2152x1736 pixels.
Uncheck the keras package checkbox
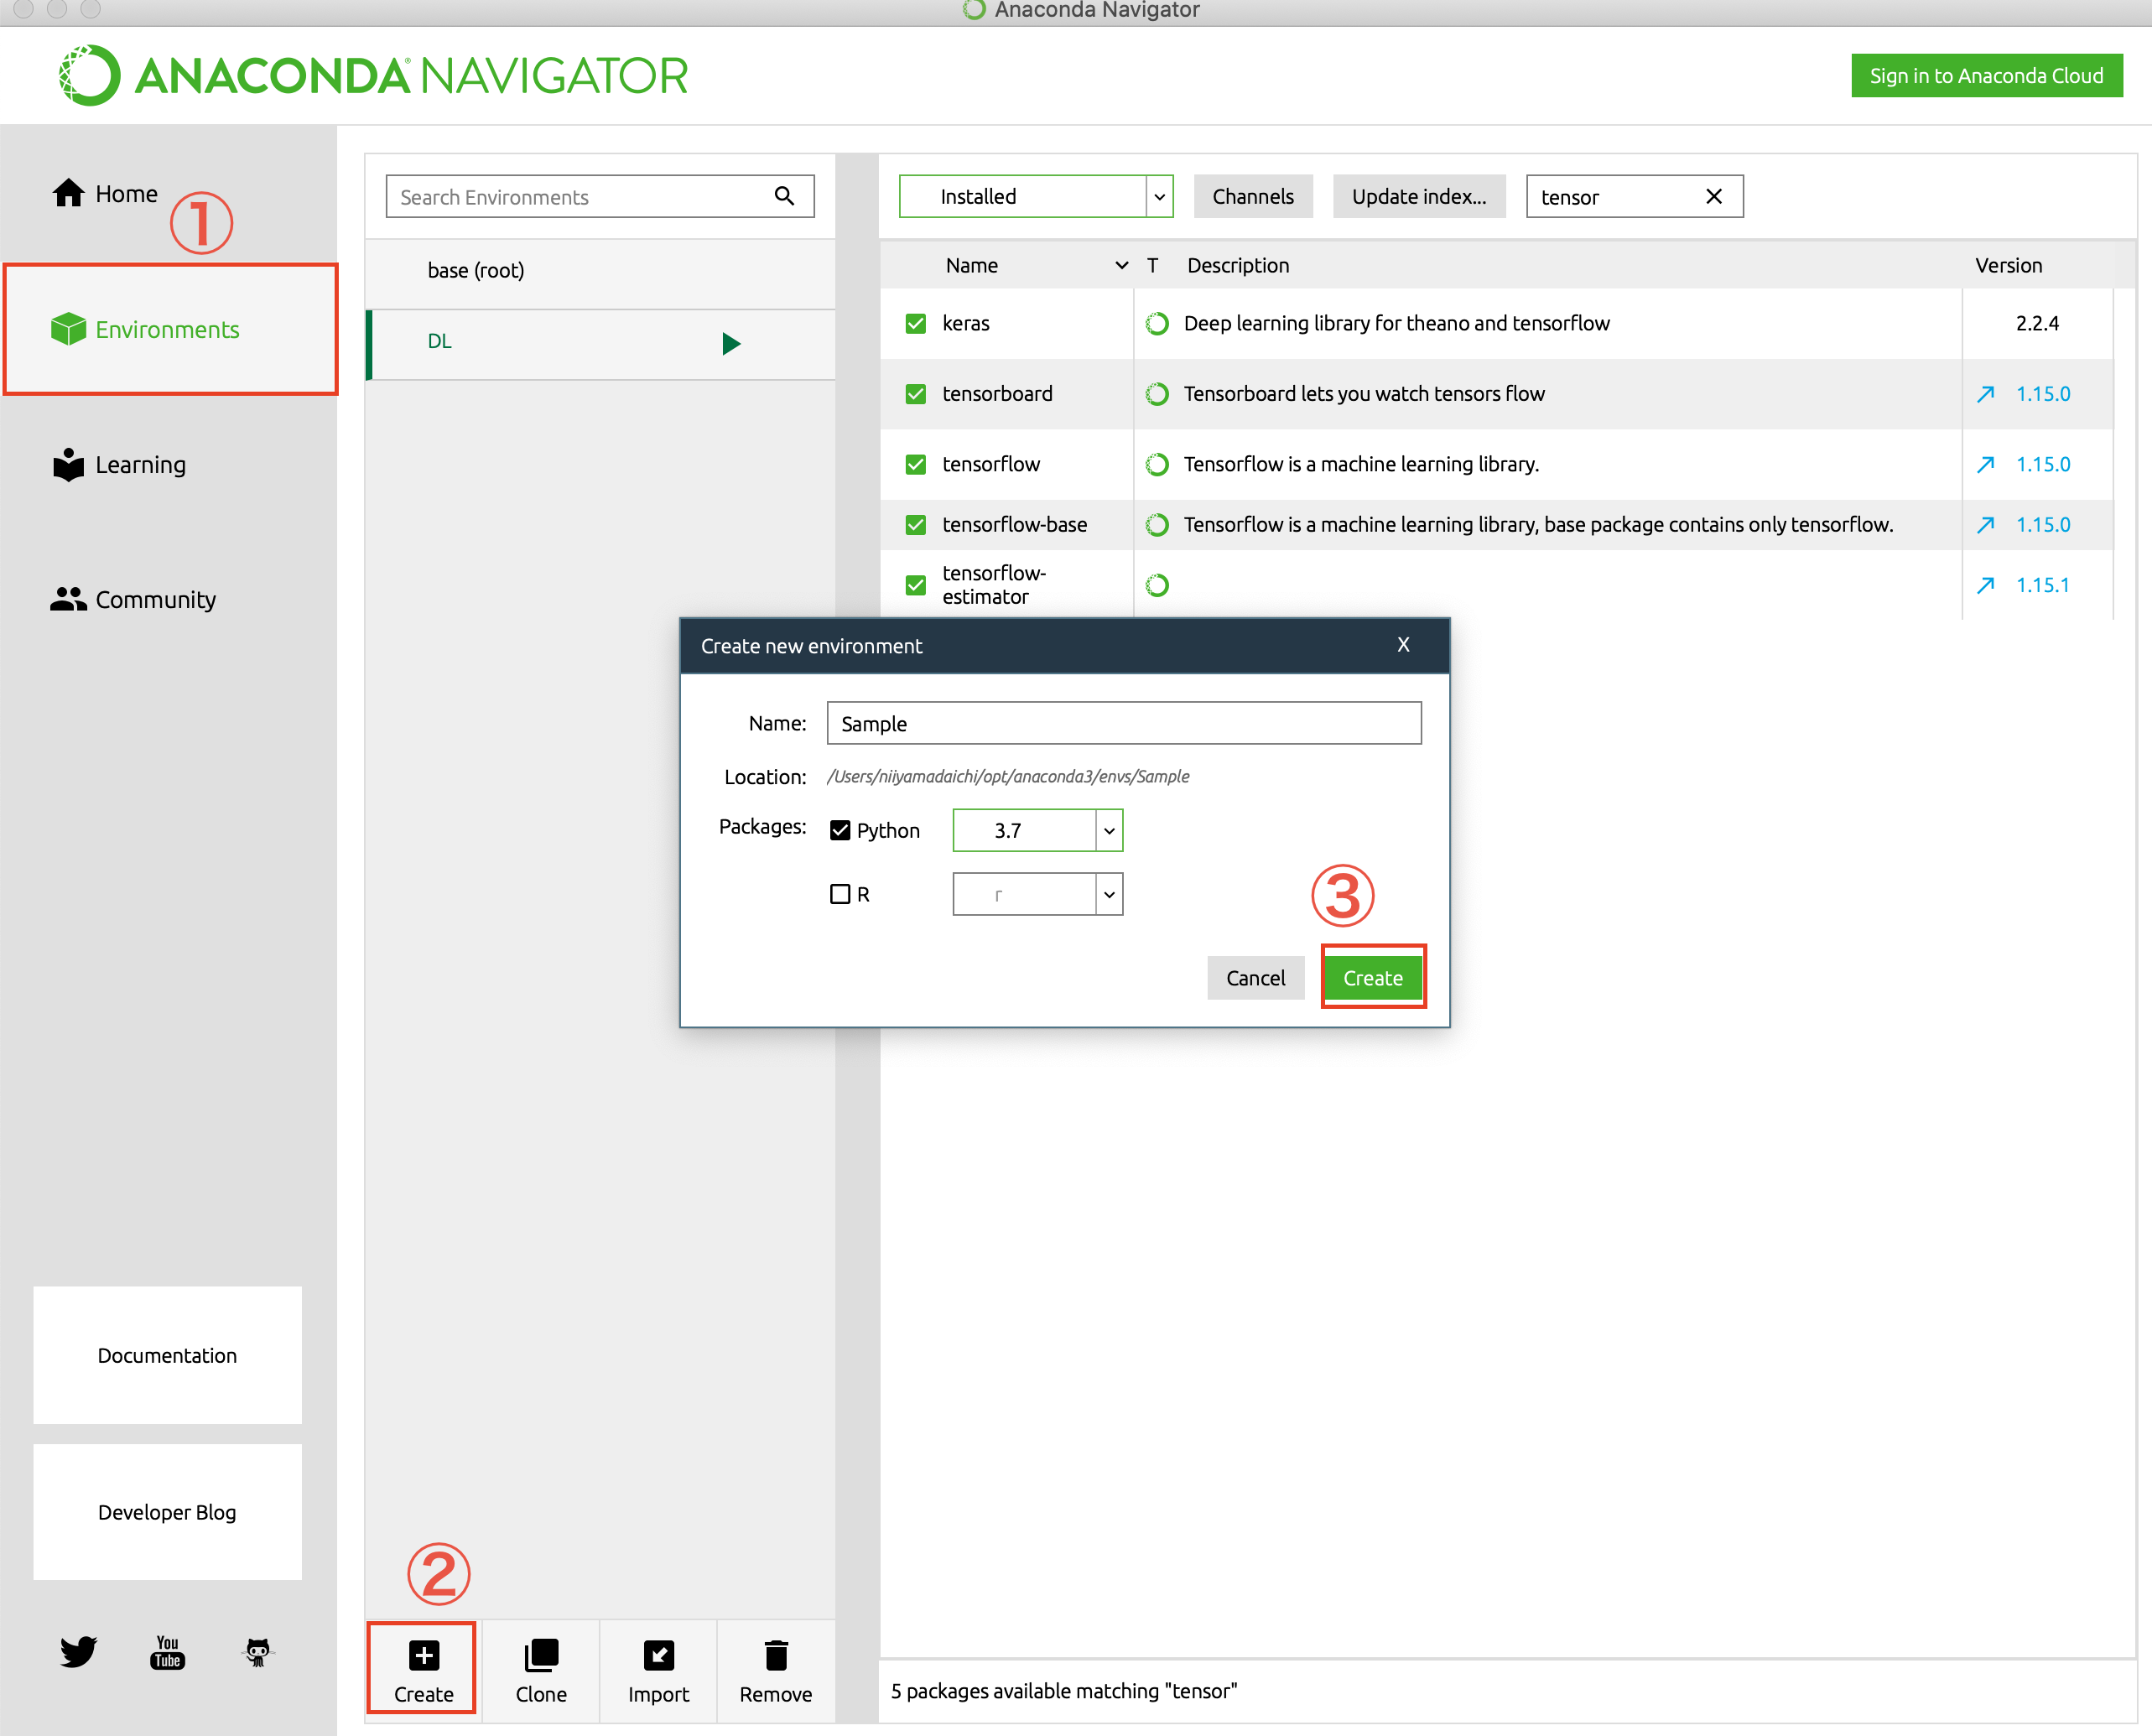click(x=915, y=323)
